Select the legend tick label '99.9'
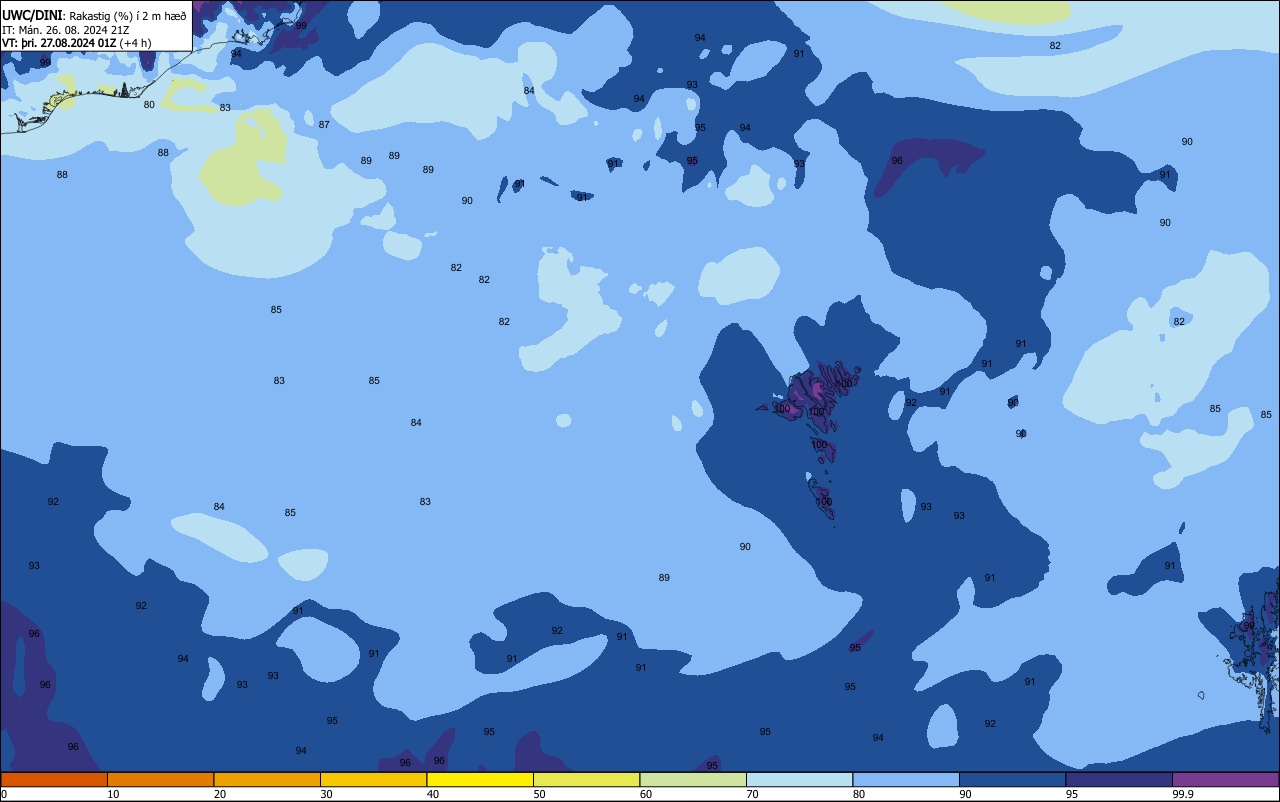Viewport: 1280px width, 802px height. (x=1184, y=794)
